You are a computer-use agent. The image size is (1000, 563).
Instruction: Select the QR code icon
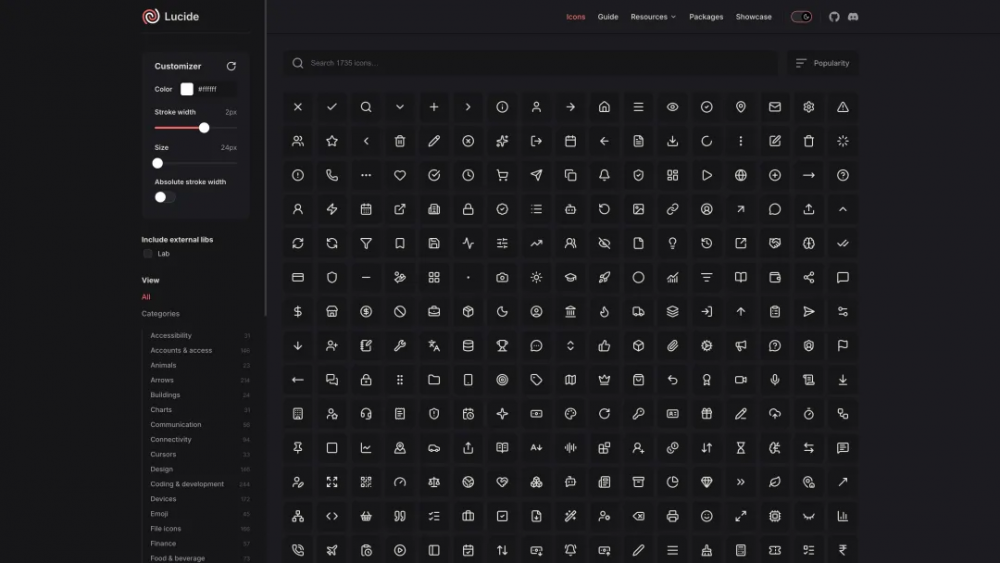[366, 482]
